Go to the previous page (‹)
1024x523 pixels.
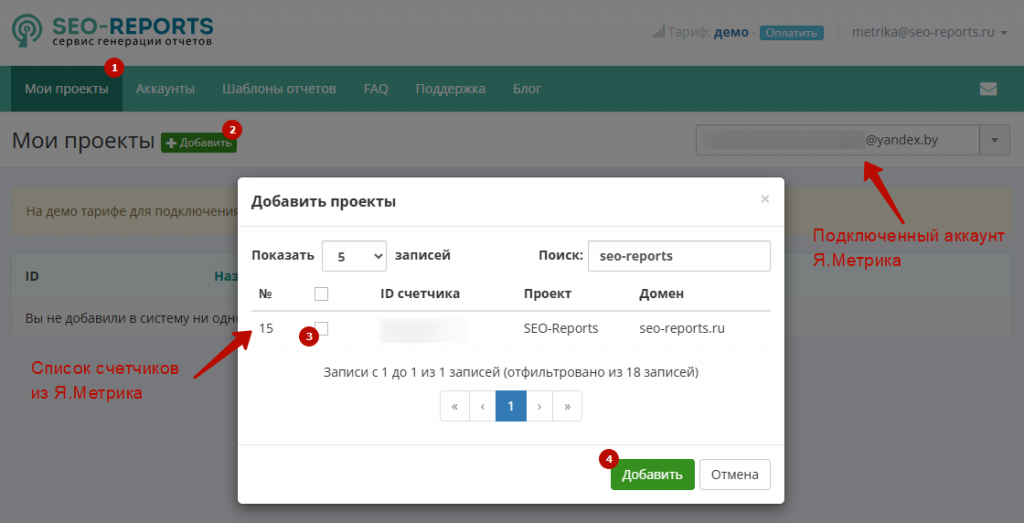click(483, 406)
